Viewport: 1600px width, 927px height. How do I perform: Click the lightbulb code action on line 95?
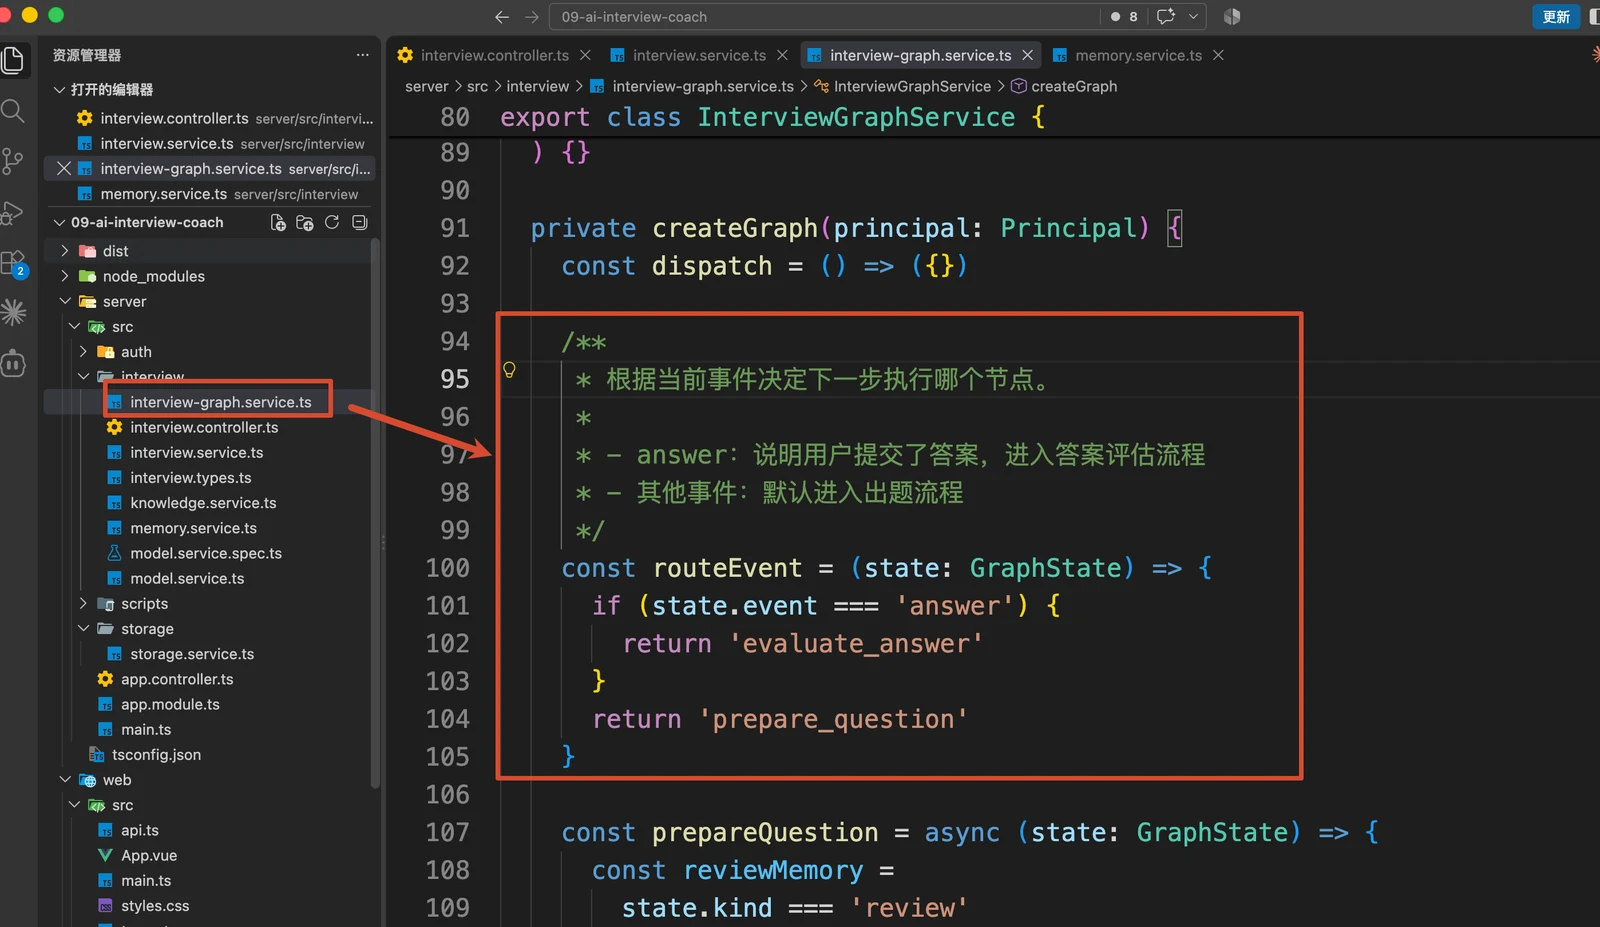click(509, 371)
